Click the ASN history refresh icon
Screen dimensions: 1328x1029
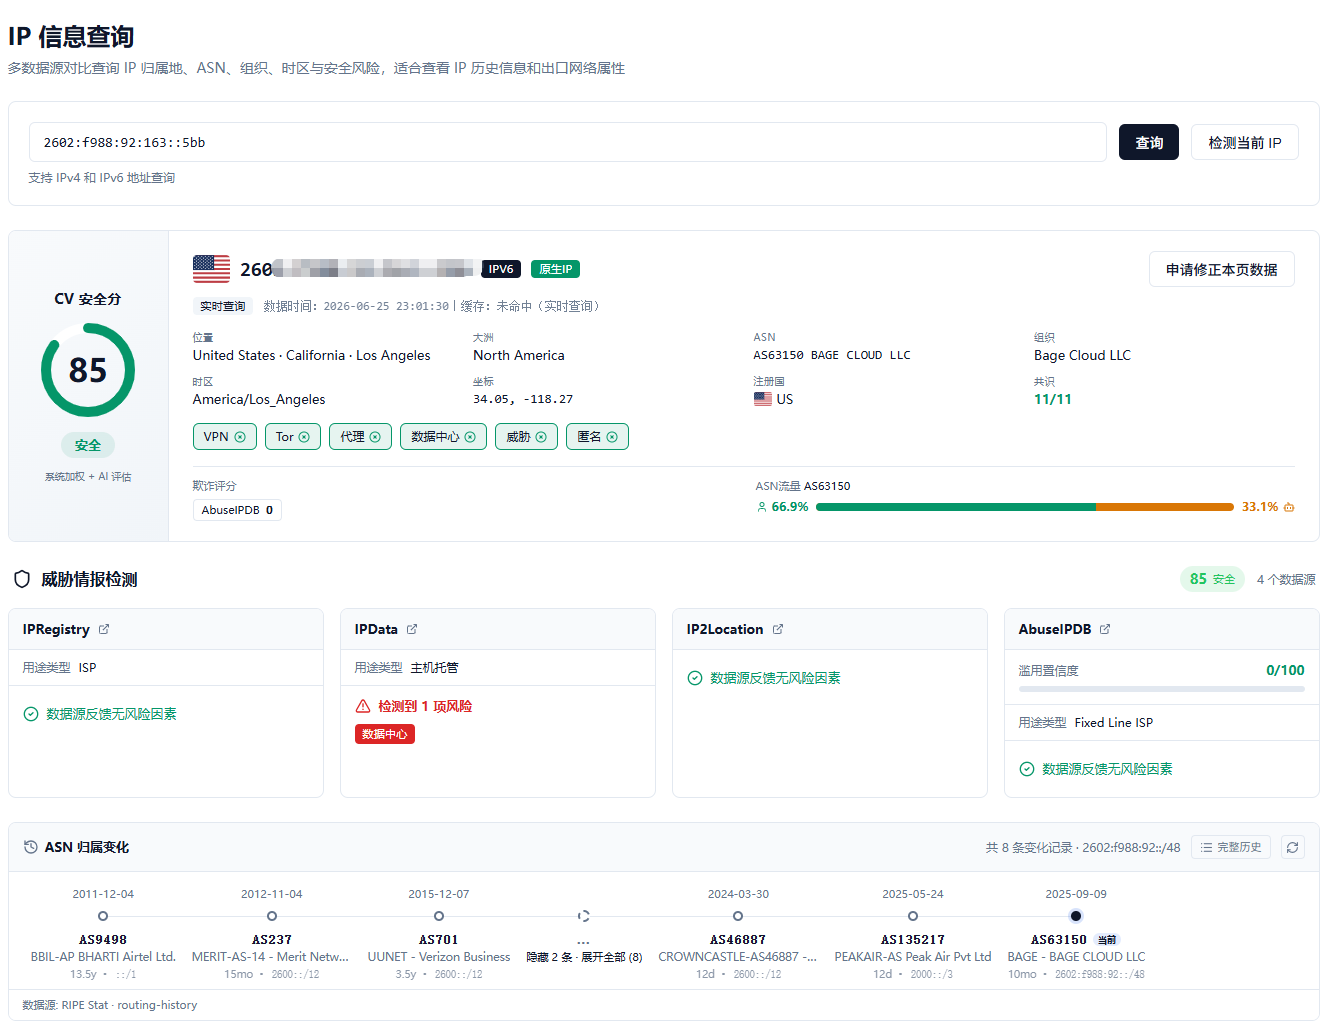1293,847
